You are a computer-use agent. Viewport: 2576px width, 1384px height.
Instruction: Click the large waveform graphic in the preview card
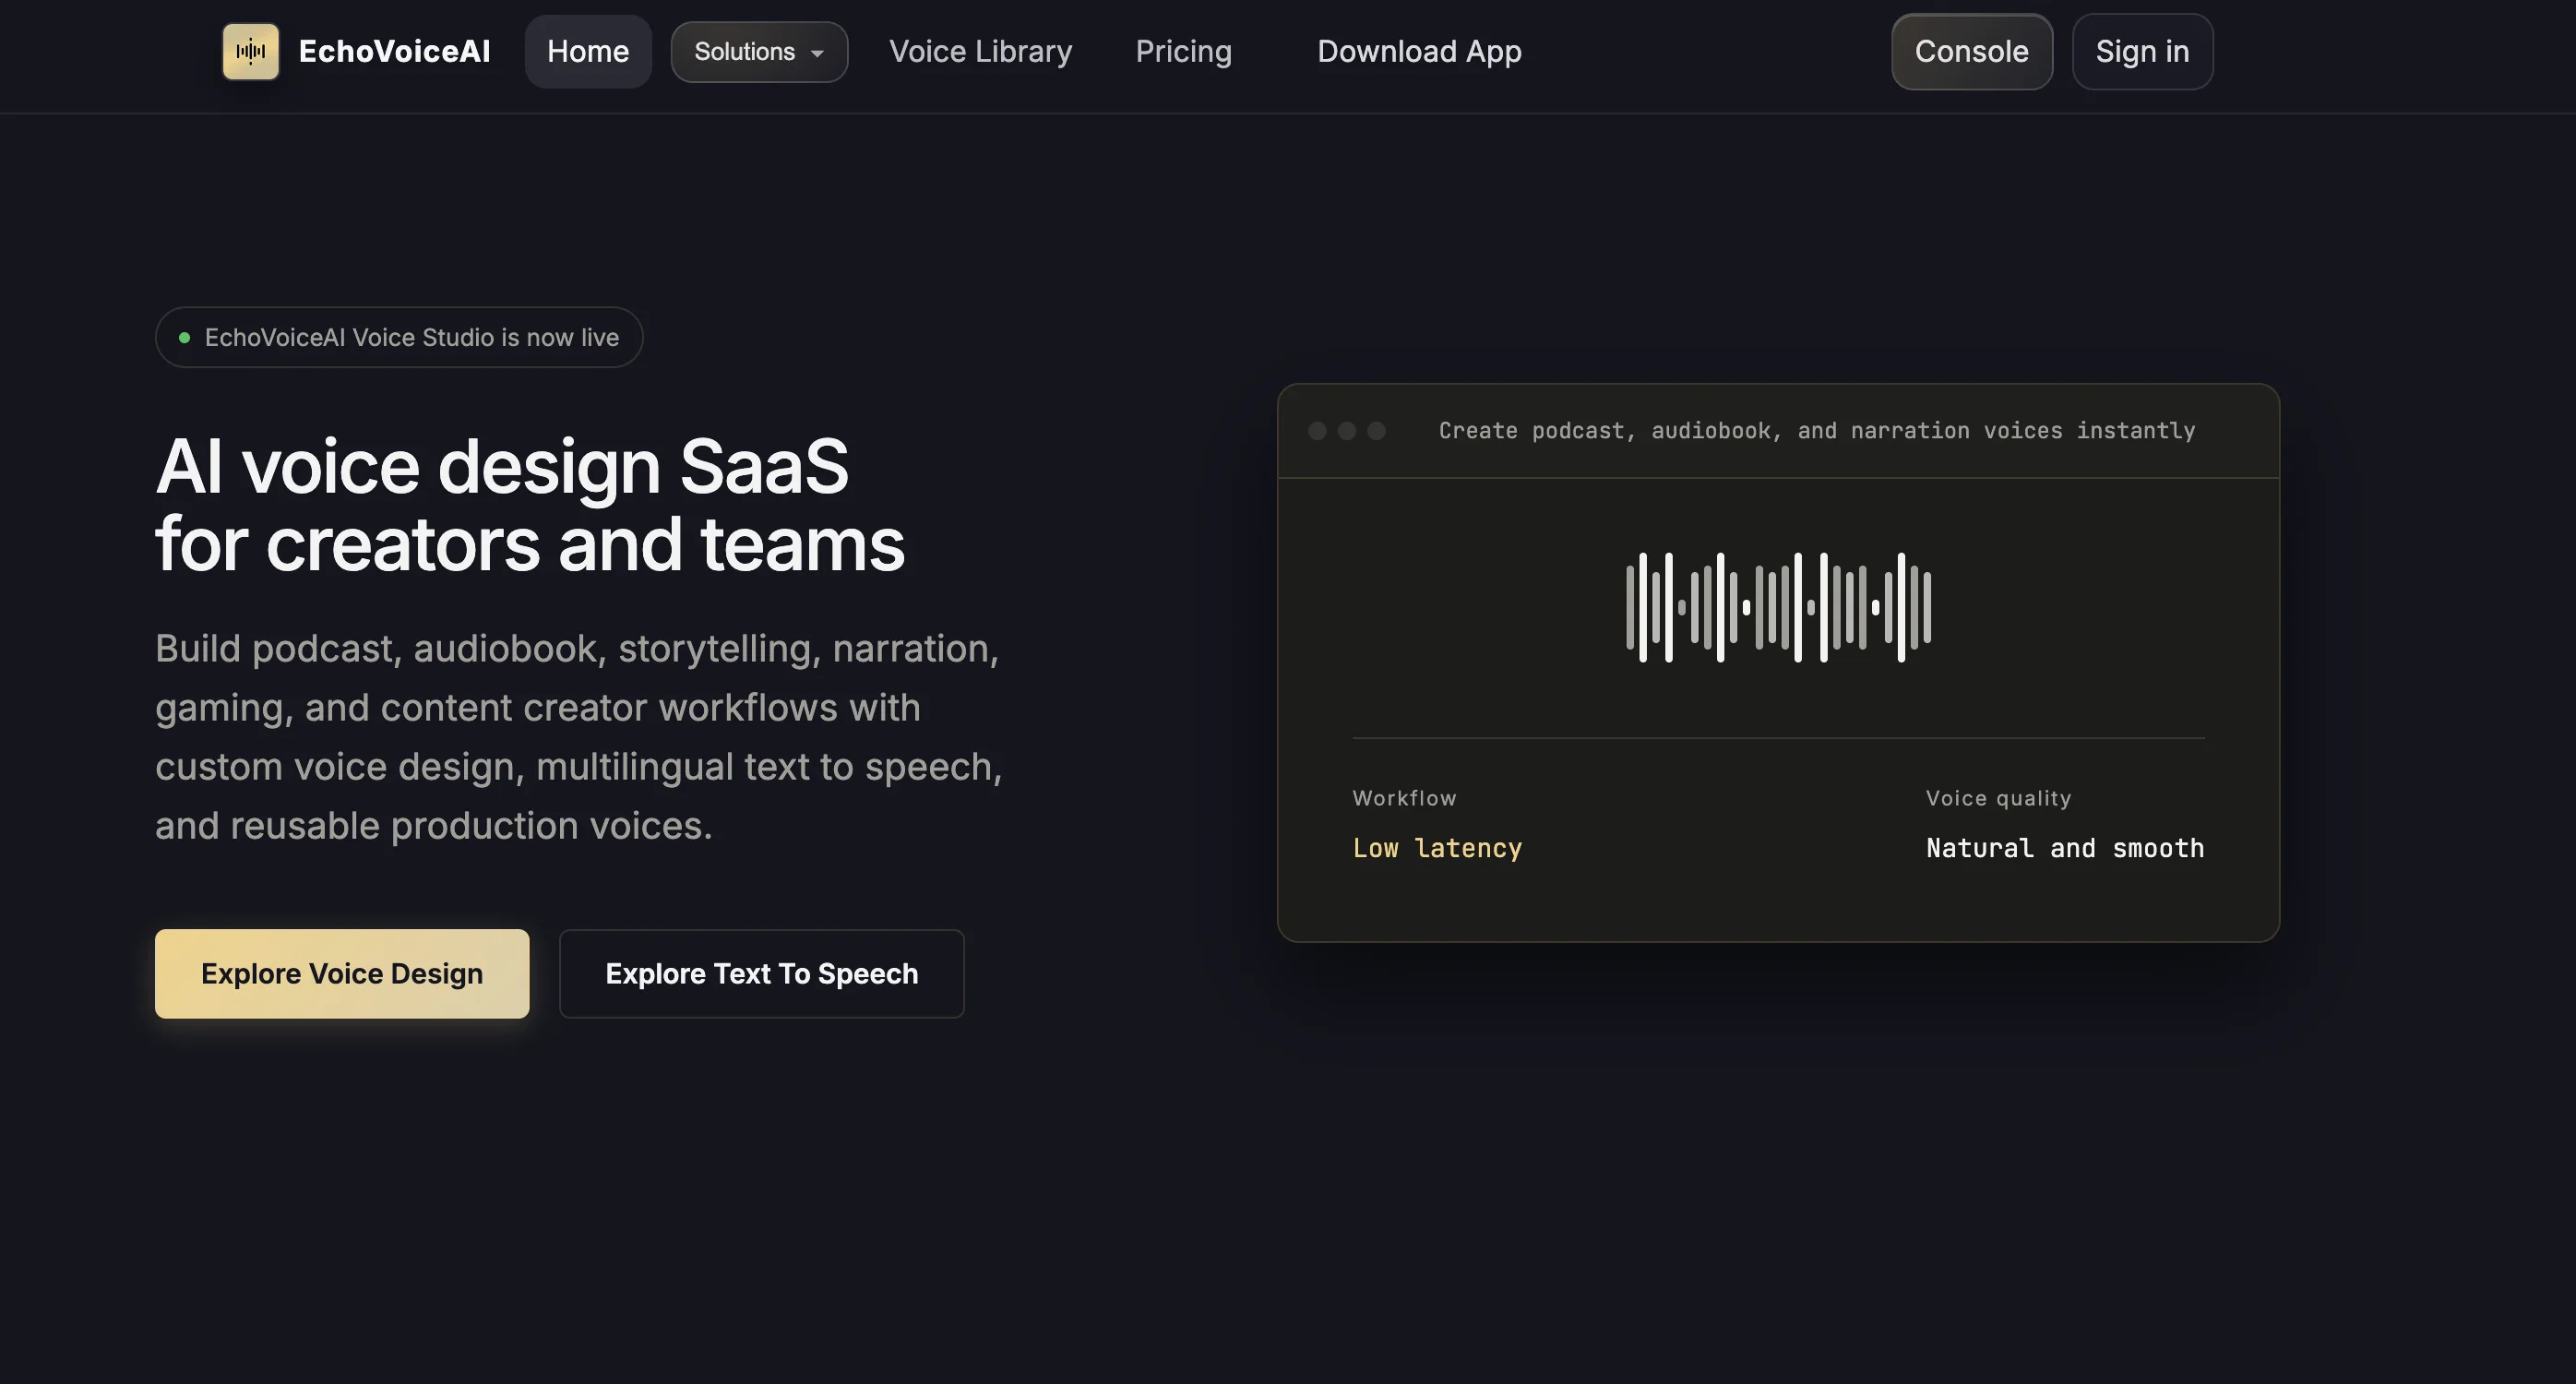[x=1778, y=607]
